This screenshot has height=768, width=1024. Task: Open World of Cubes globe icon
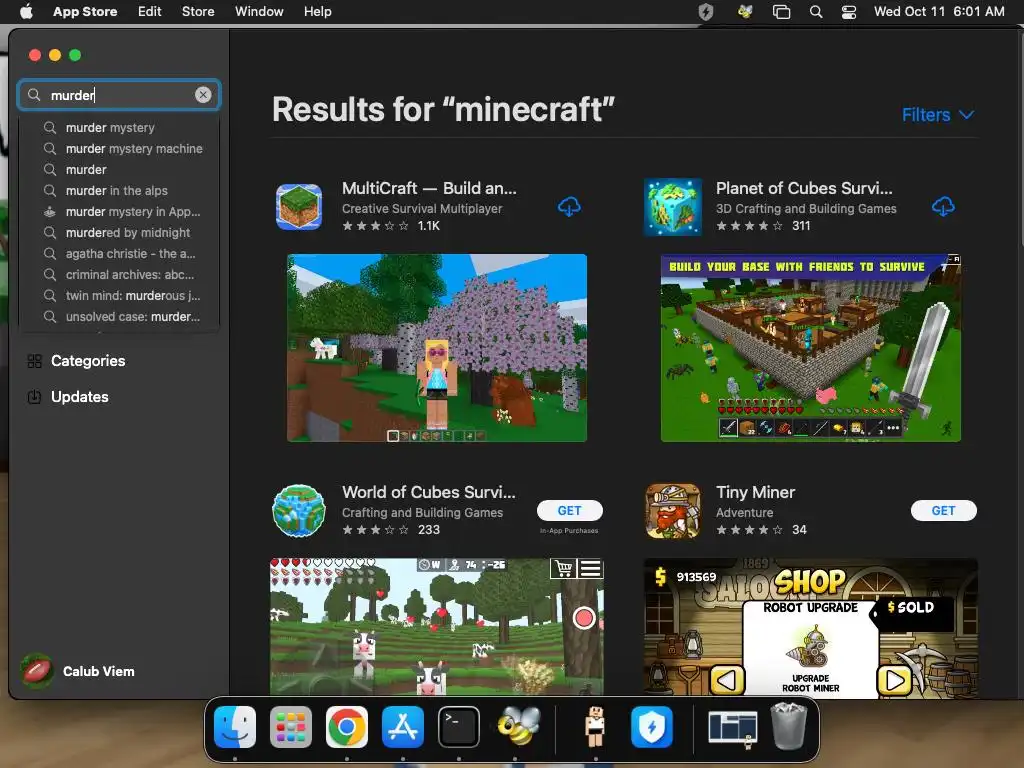pyautogui.click(x=298, y=511)
